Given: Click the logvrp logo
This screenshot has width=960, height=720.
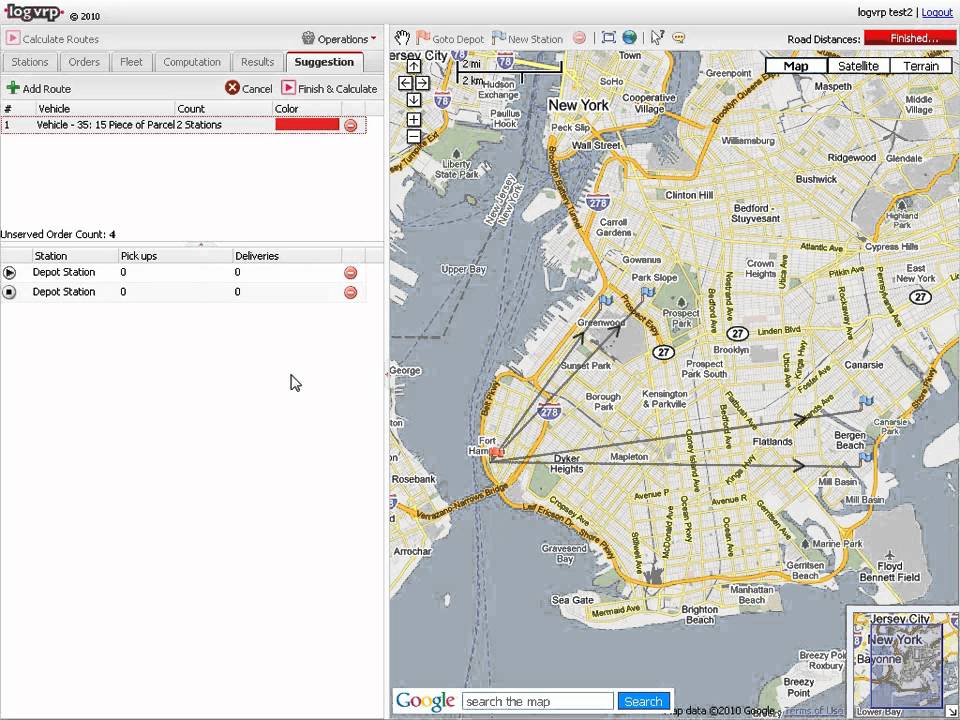Looking at the screenshot, I should [34, 12].
